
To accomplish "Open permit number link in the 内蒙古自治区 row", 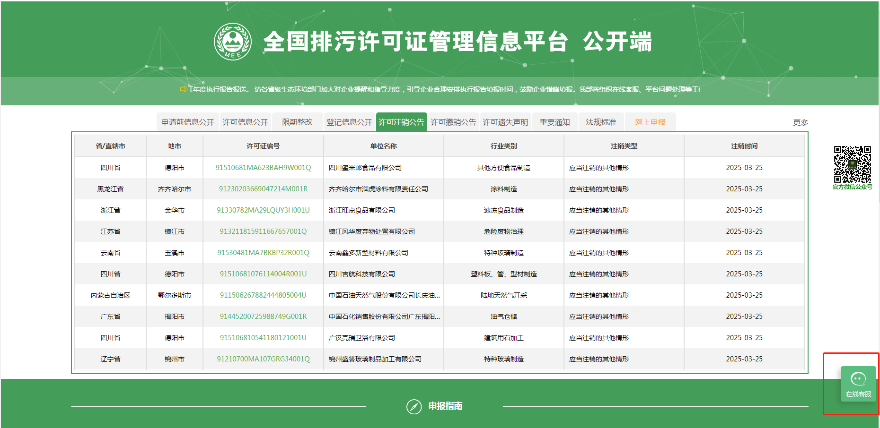I will [x=263, y=295].
